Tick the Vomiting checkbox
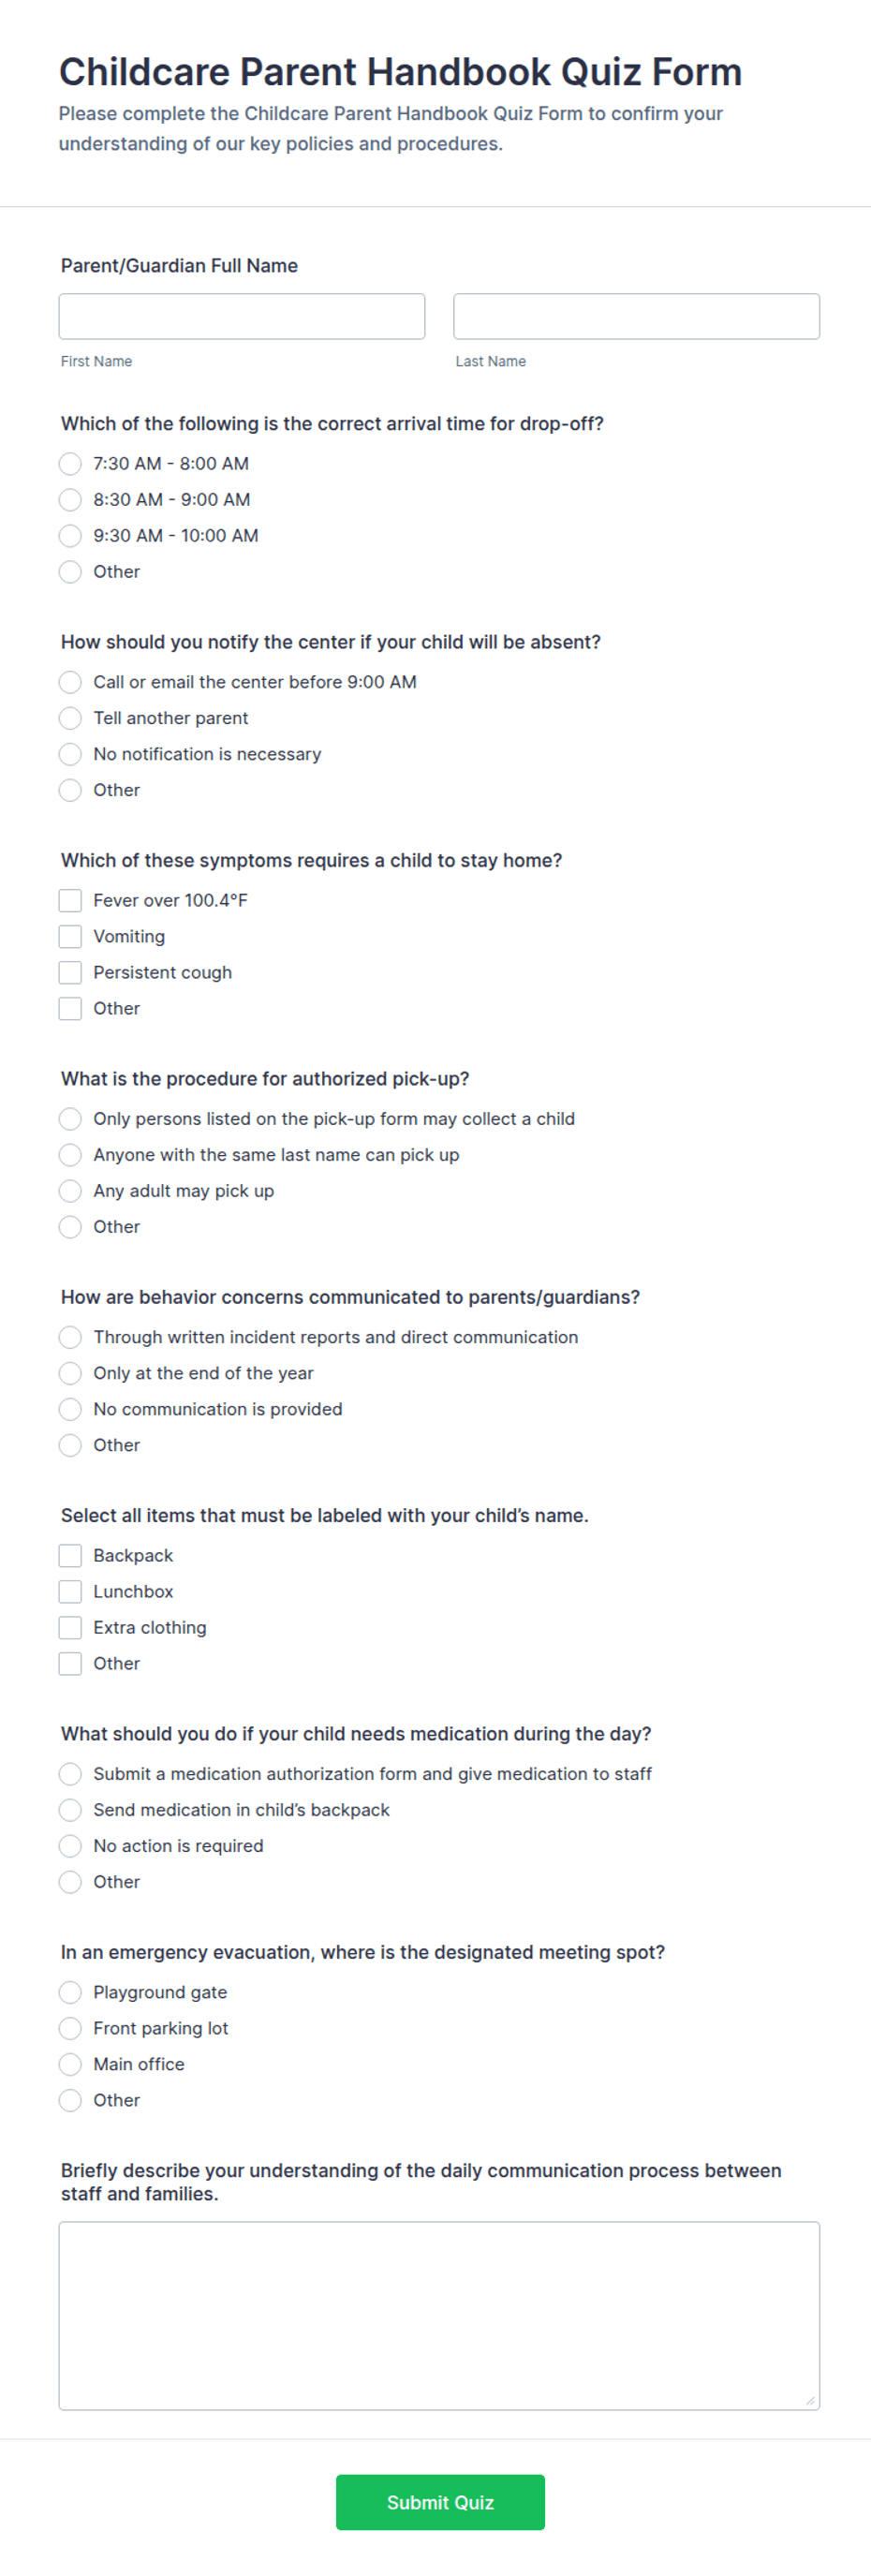871x2576 pixels. 70,936
